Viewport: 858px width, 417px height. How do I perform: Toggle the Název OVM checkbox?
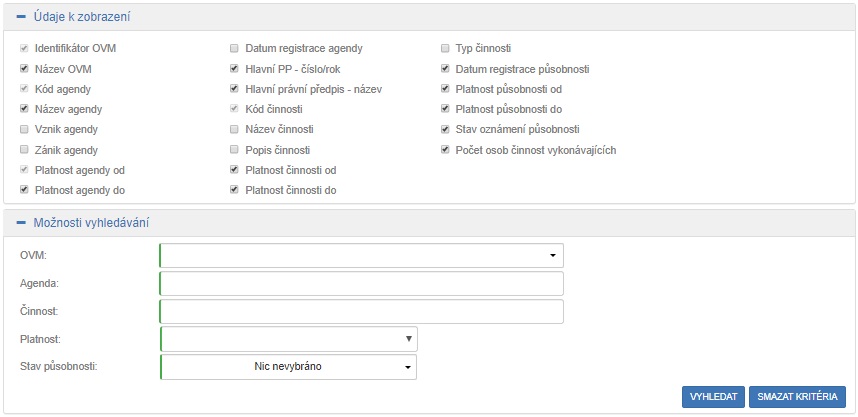[25, 69]
